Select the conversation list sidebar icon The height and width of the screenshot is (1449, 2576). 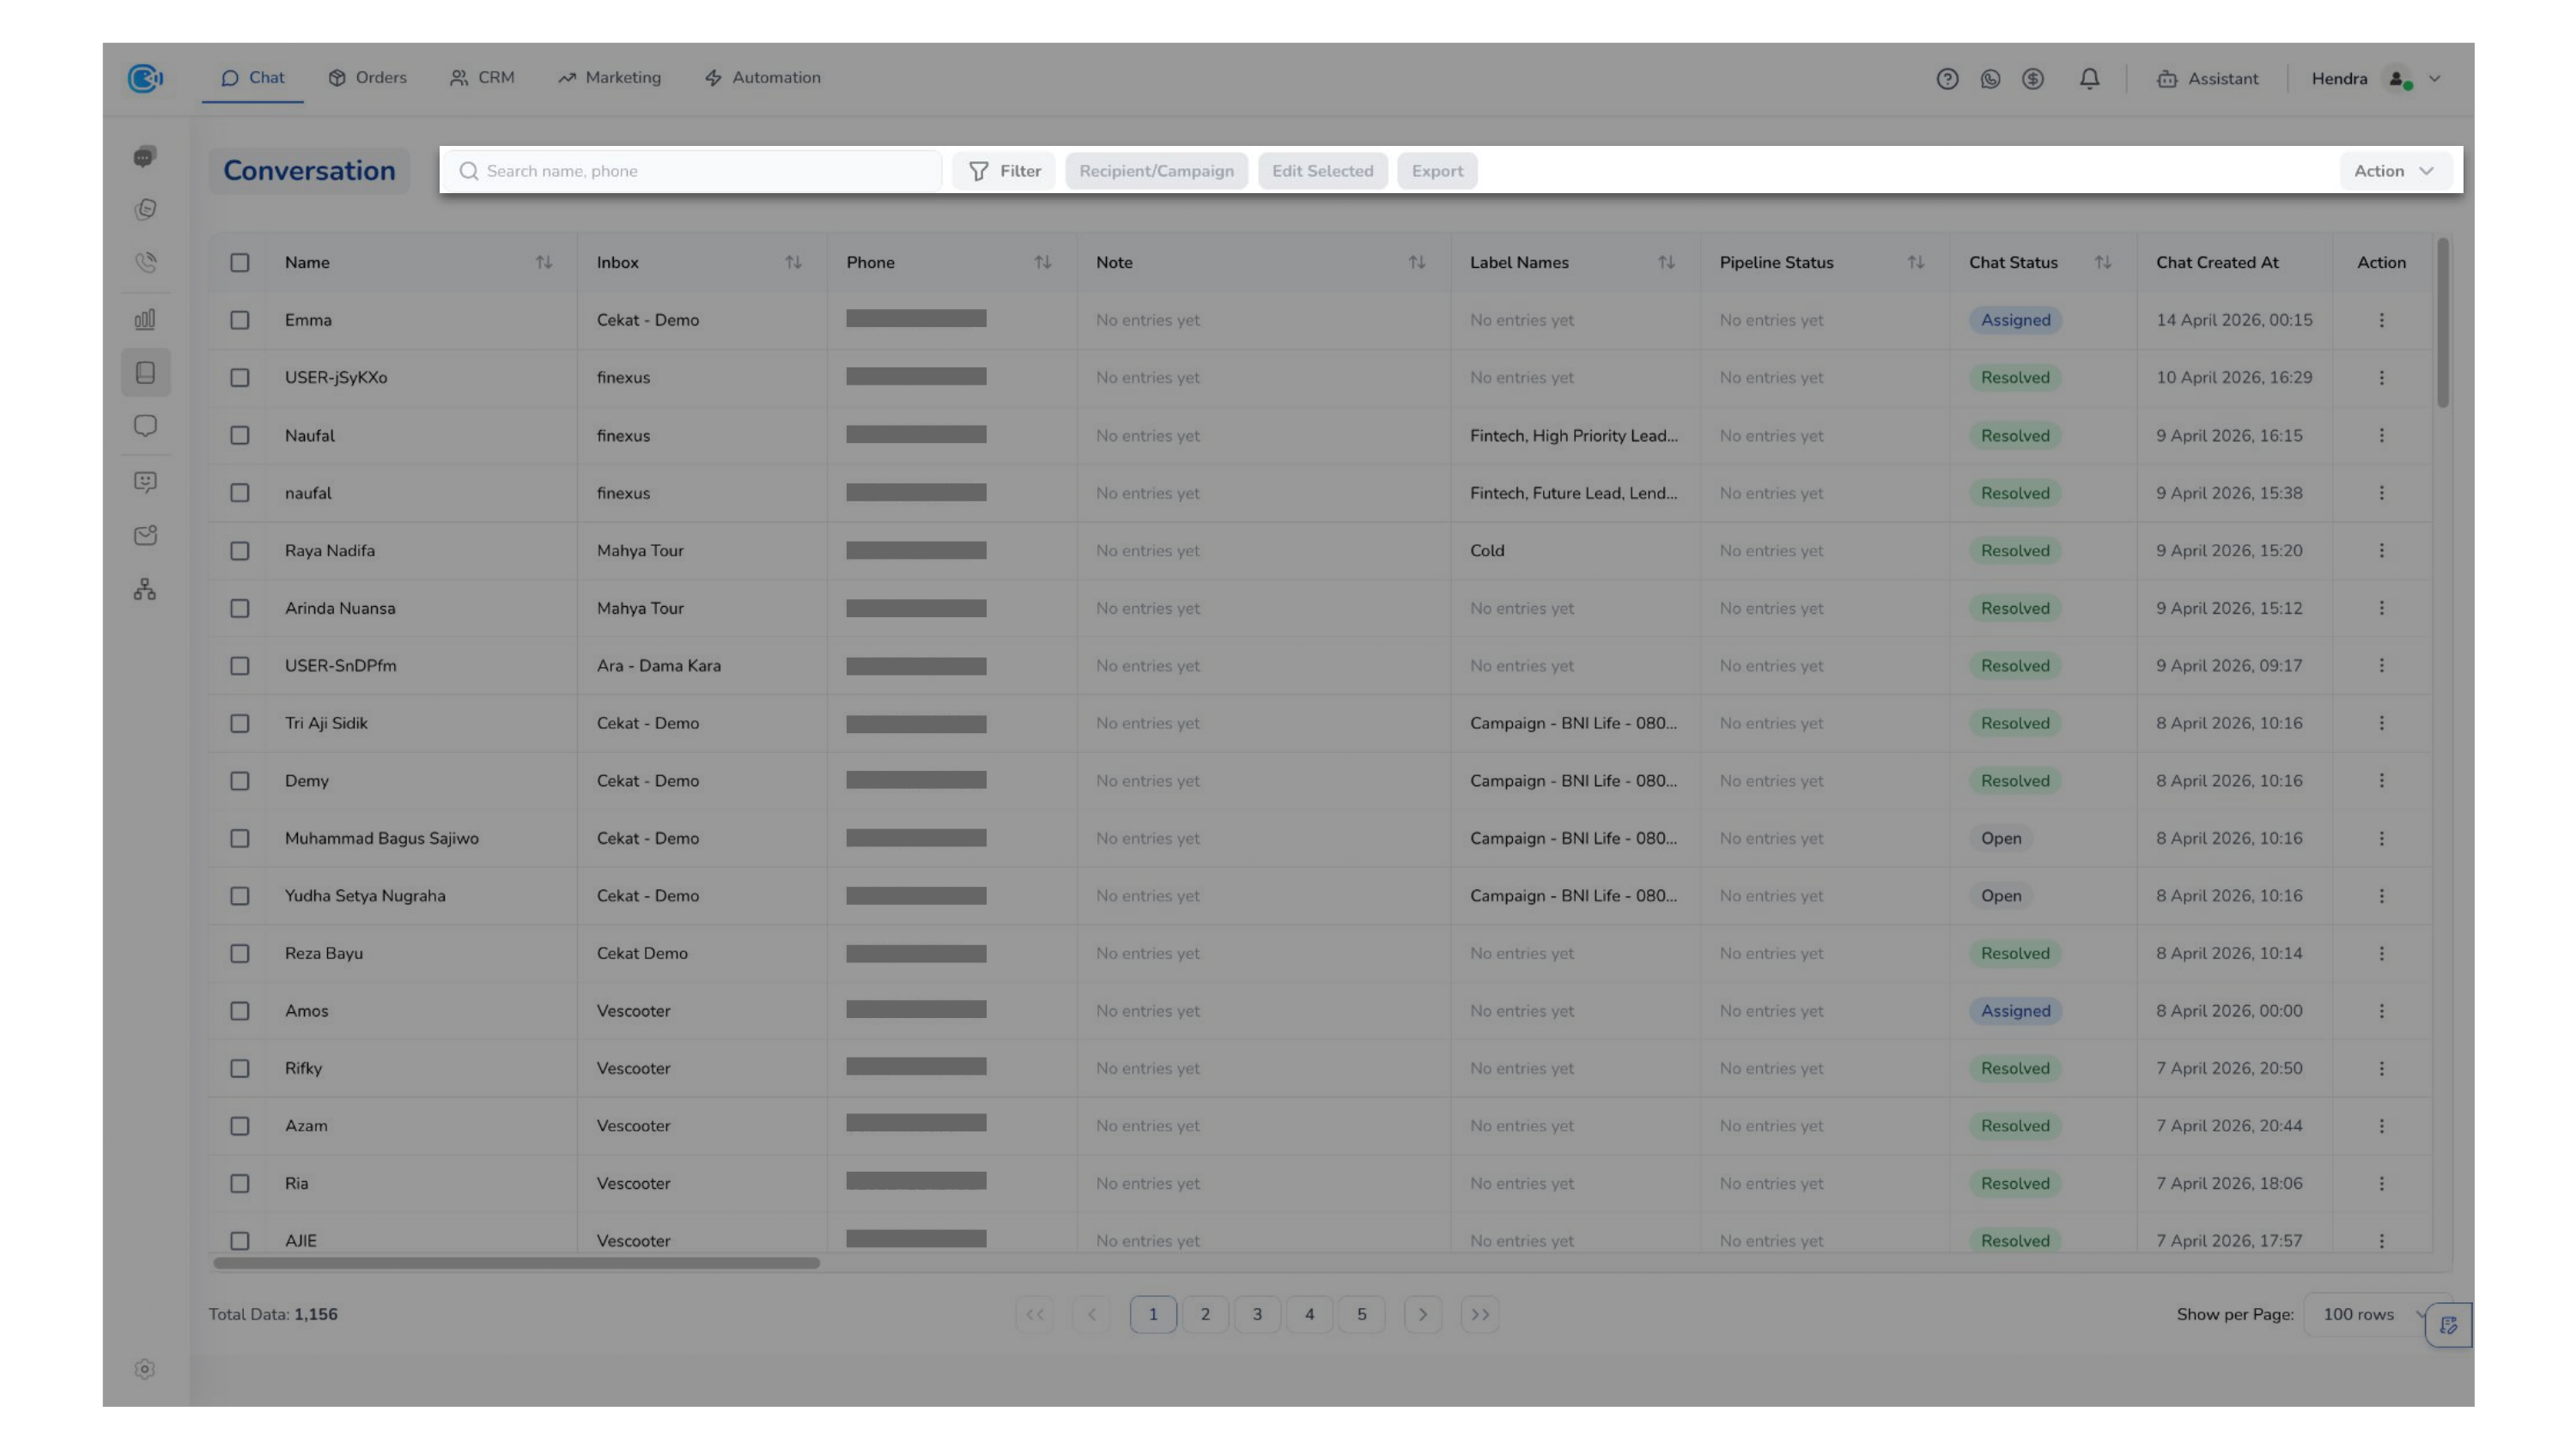pos(145,373)
